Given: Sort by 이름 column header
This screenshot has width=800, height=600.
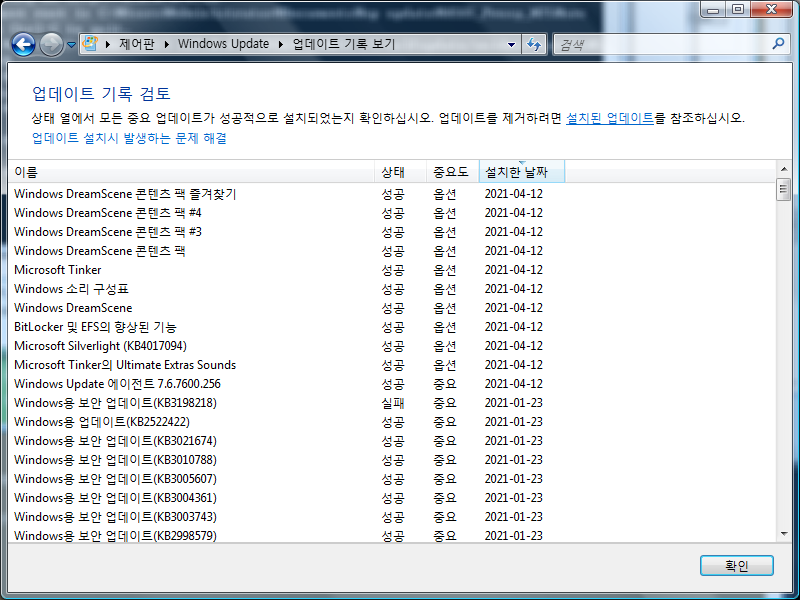Looking at the screenshot, I should (x=191, y=172).
